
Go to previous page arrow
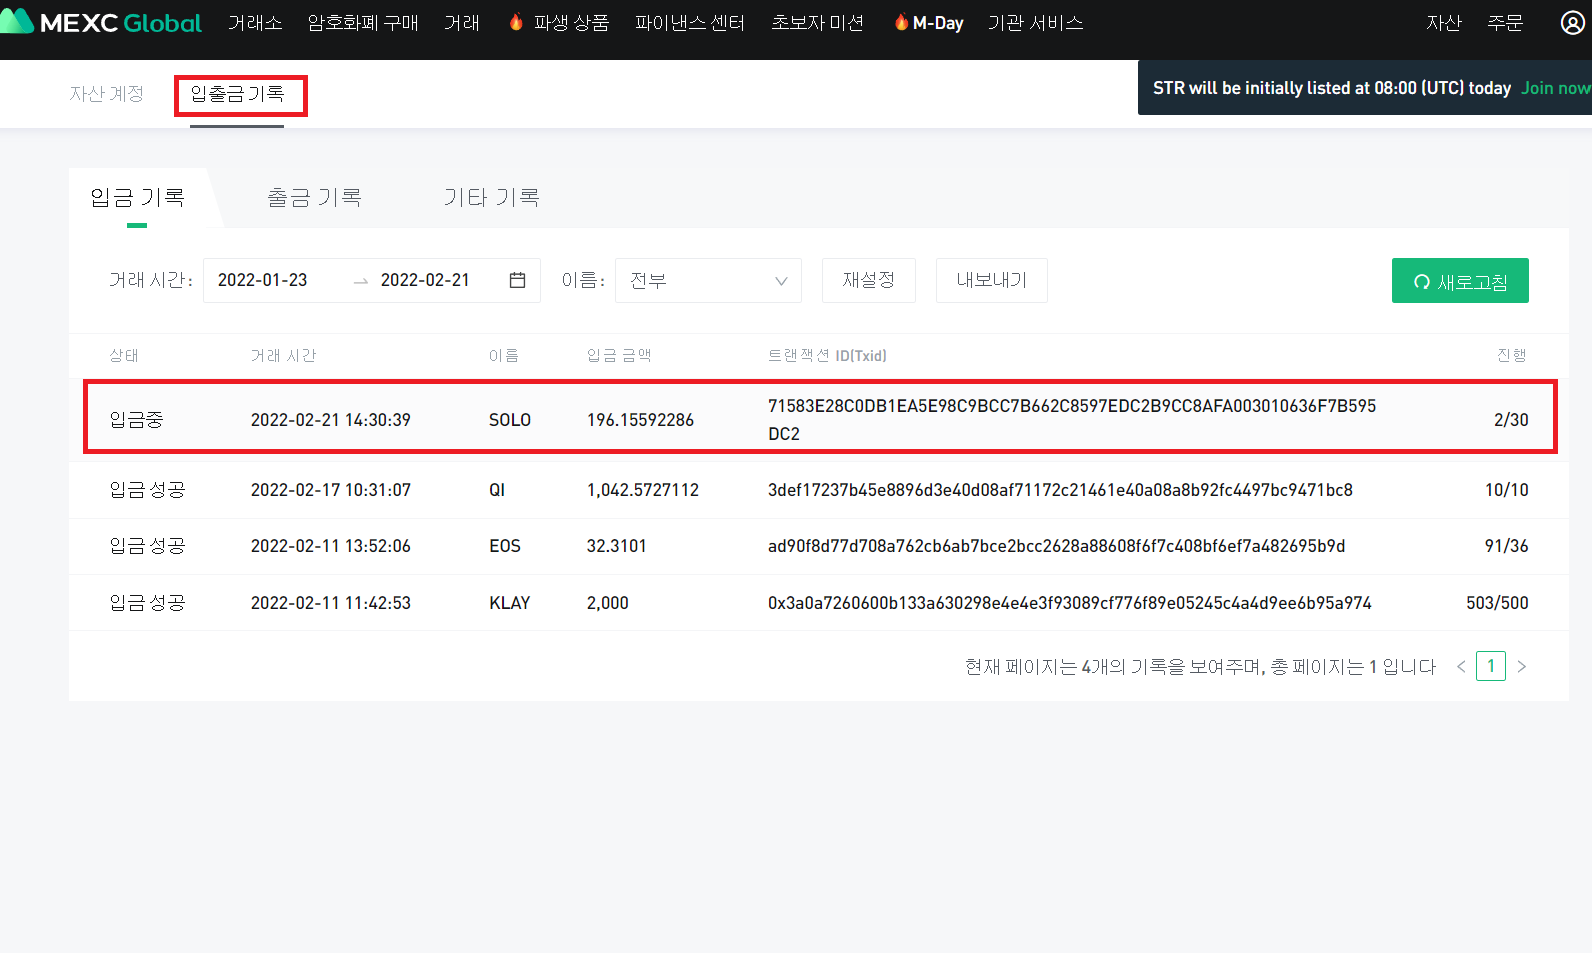point(1461,666)
